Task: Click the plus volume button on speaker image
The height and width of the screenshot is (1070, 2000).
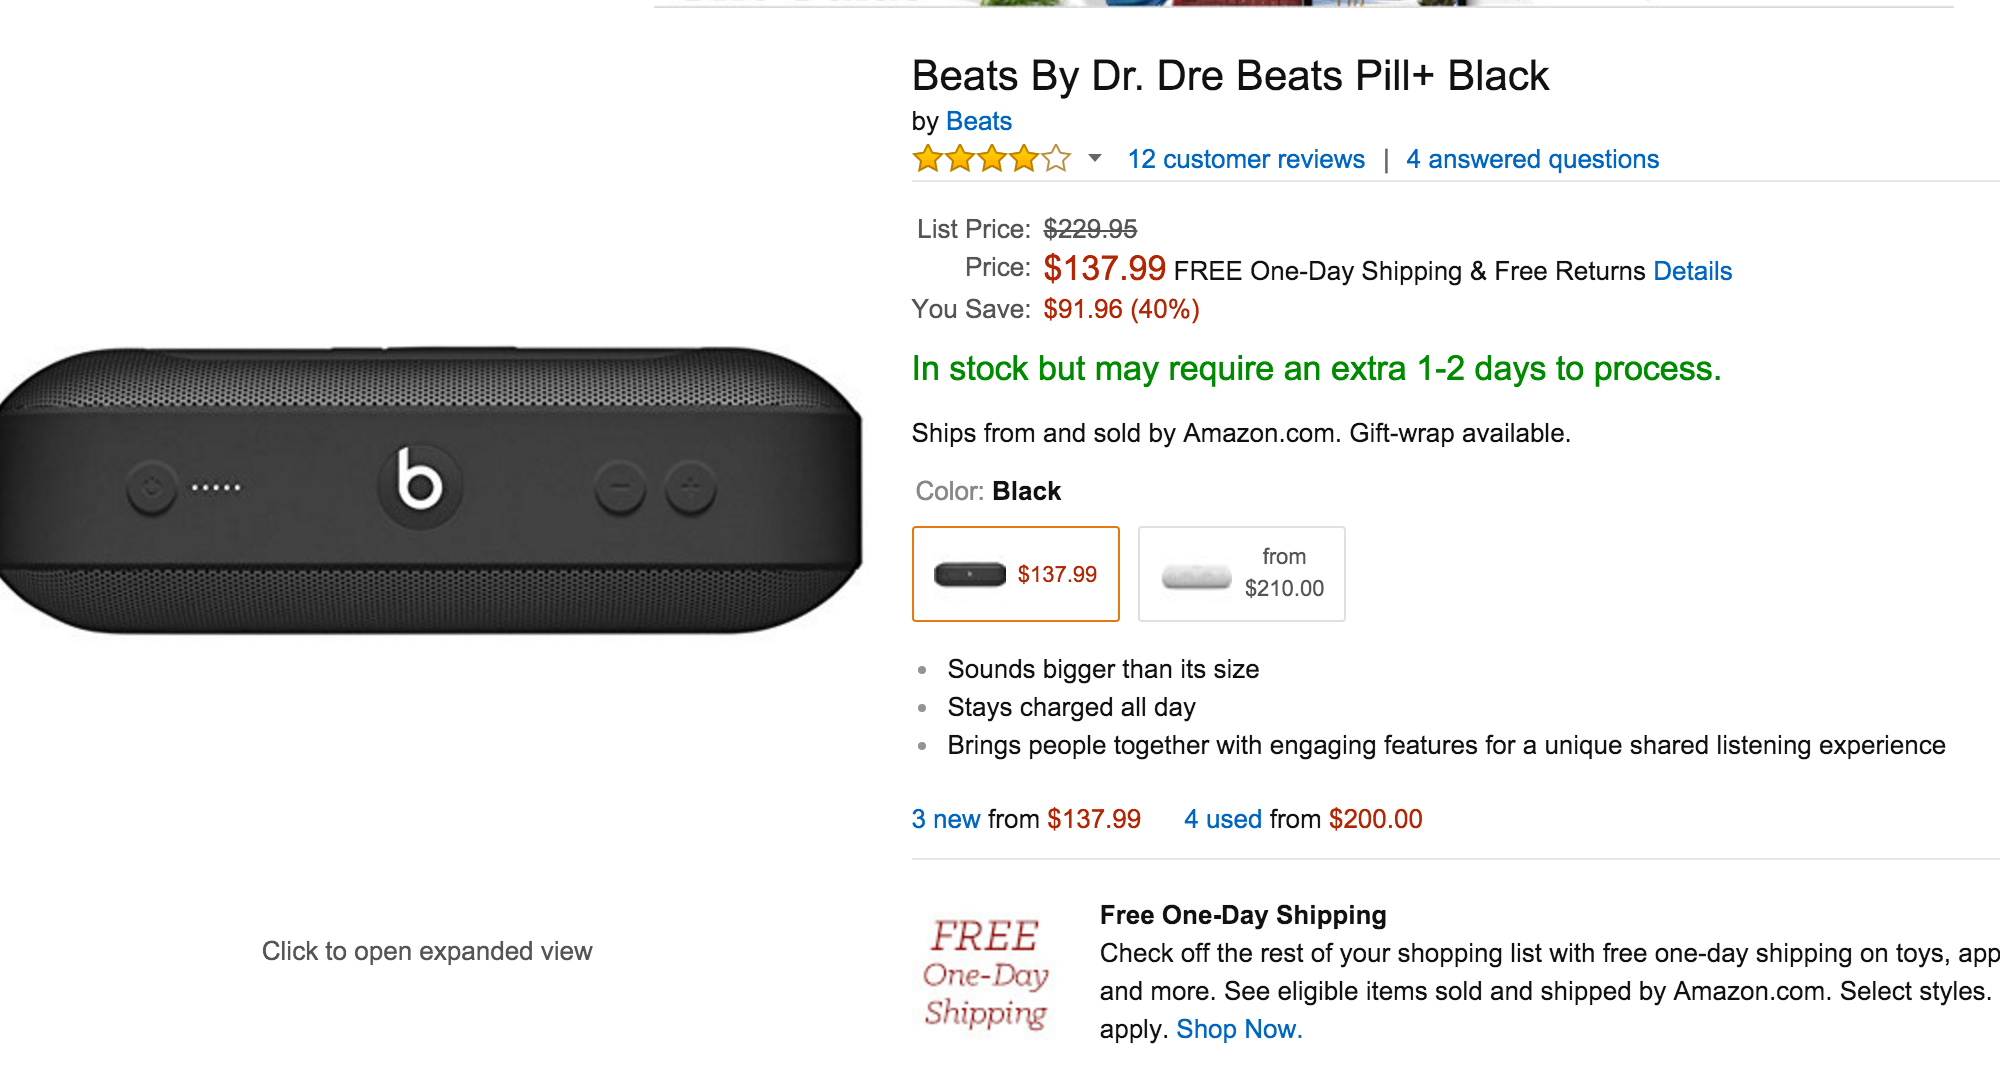Action: click(691, 488)
